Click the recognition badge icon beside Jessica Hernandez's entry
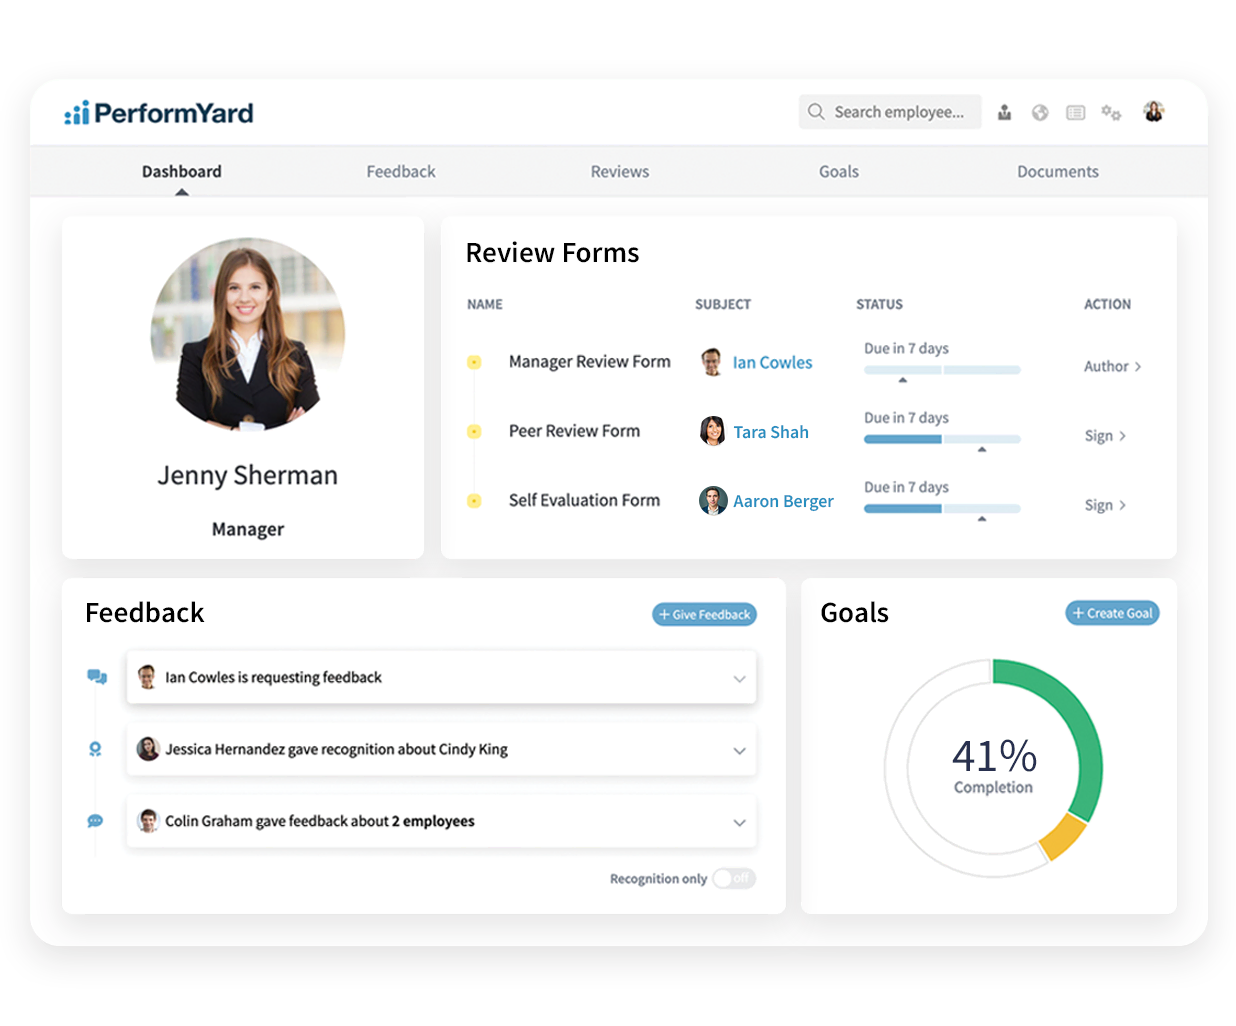 point(96,748)
